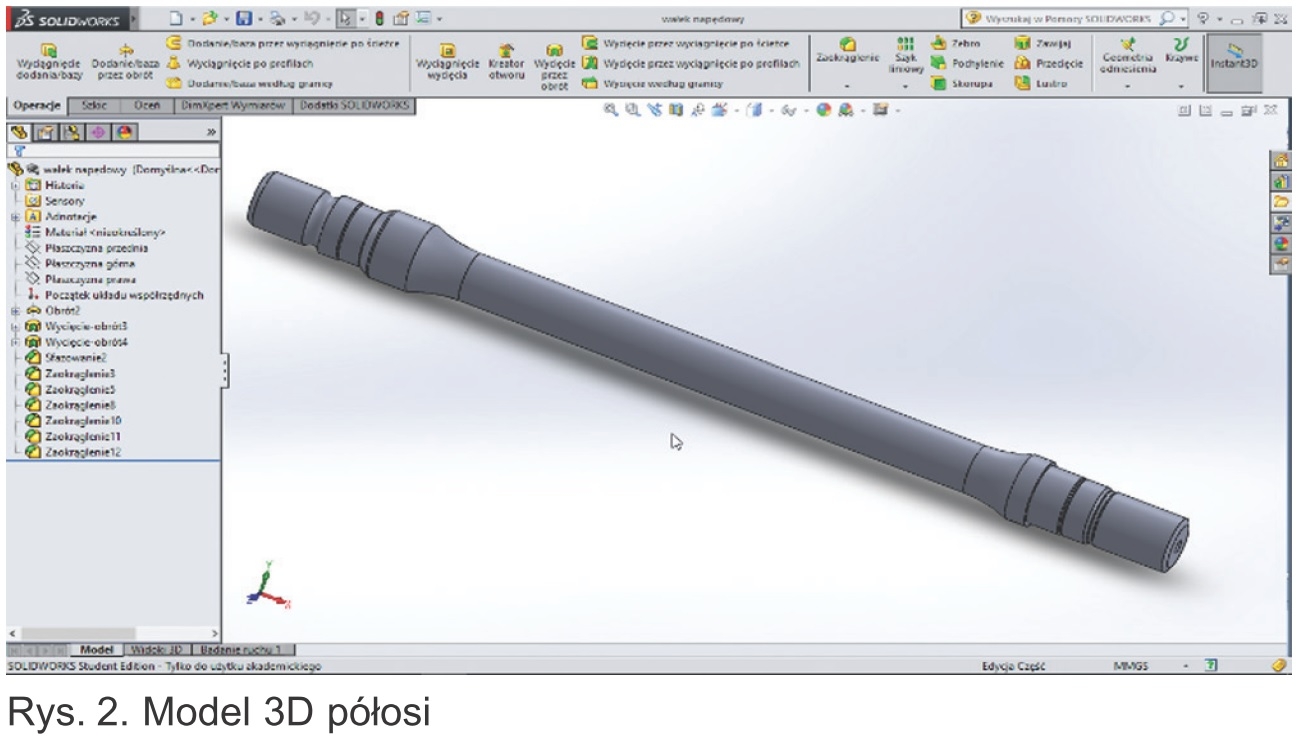Click the Rebuild traffic light icon

click(x=379, y=17)
